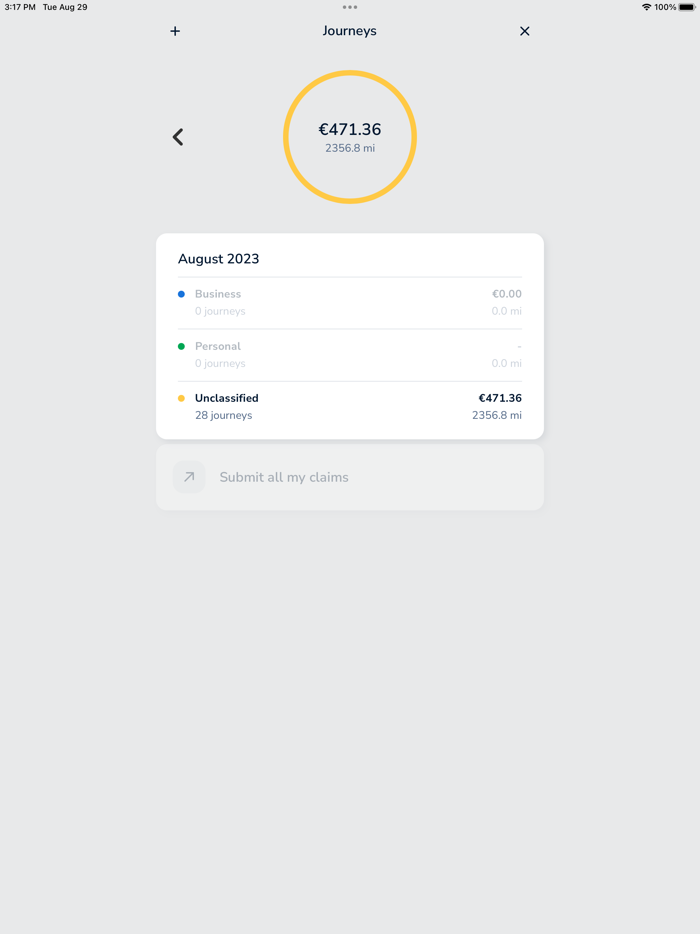Click the ellipsis indicator at the top center
This screenshot has width=700, height=934.
[x=350, y=8]
